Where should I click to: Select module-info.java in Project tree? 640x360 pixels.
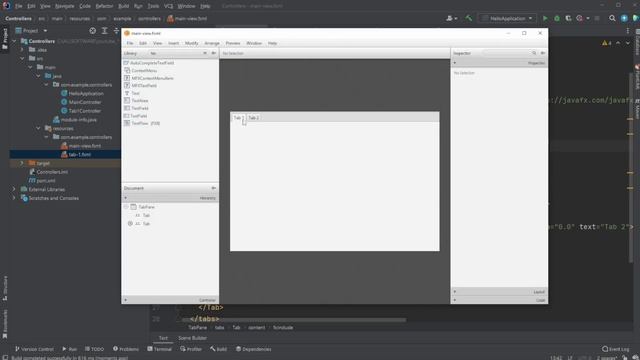coord(75,120)
